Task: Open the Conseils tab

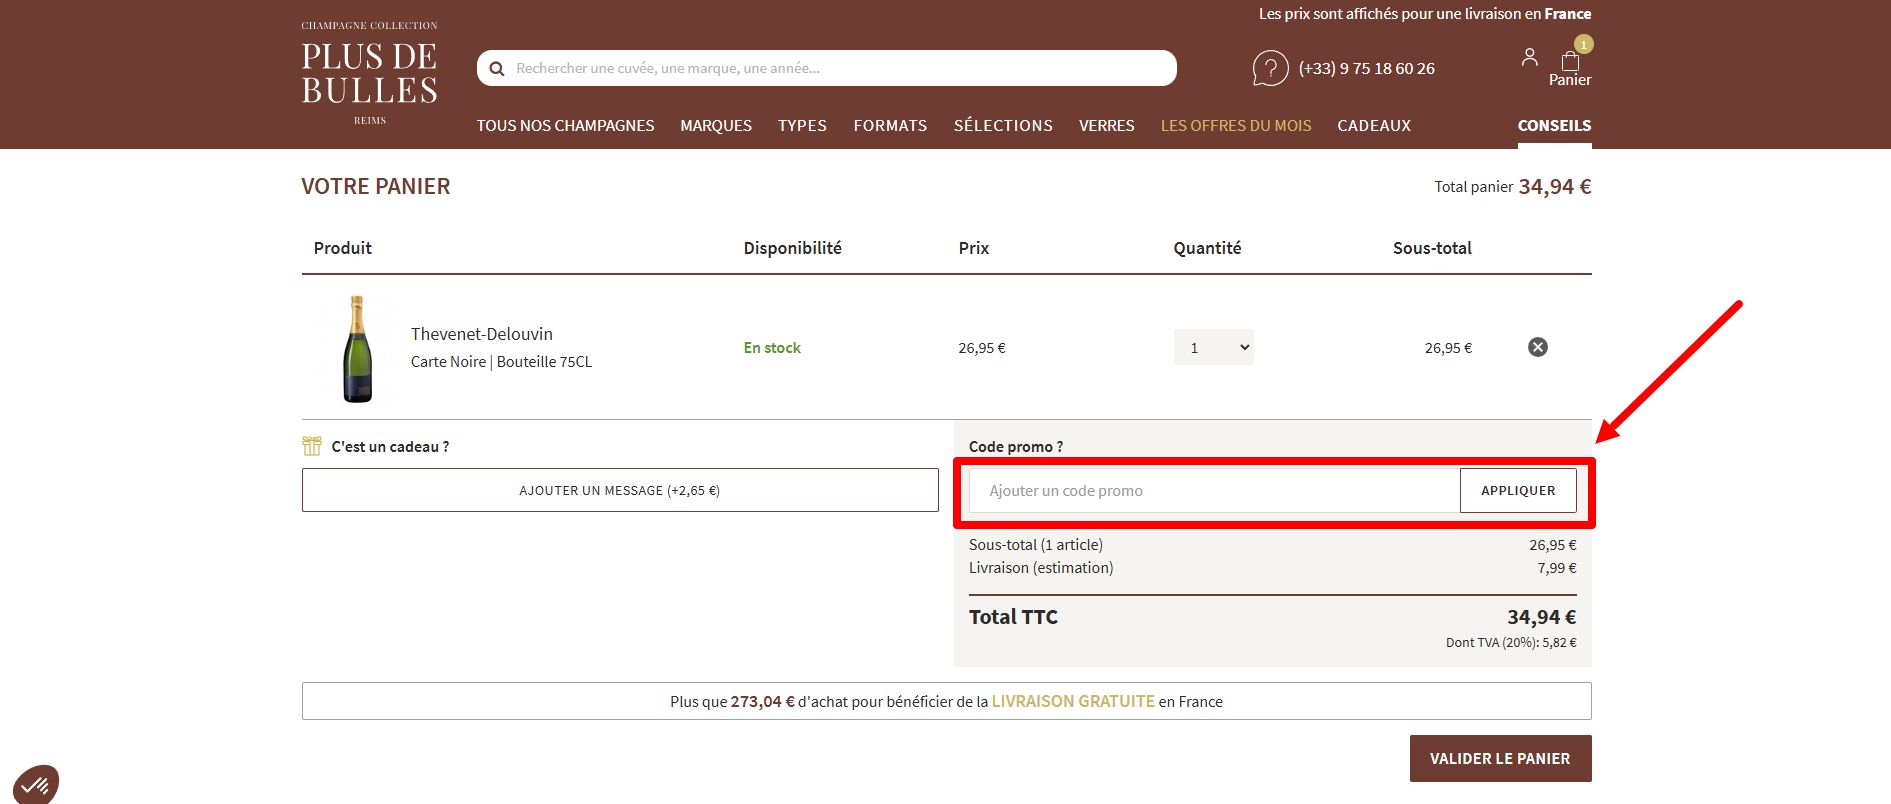Action: (1554, 125)
